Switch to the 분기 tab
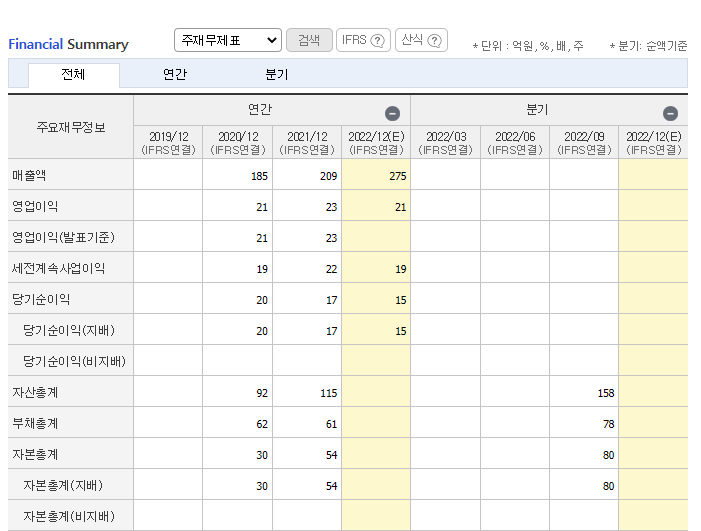This screenshot has width=701, height=531. point(277,75)
